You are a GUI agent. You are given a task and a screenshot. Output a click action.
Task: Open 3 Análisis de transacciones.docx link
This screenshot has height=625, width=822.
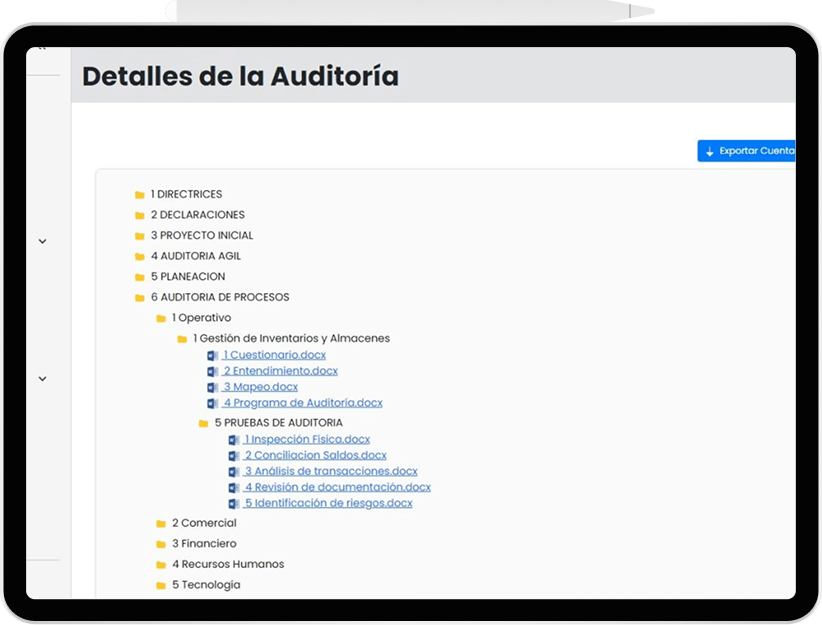coord(330,471)
